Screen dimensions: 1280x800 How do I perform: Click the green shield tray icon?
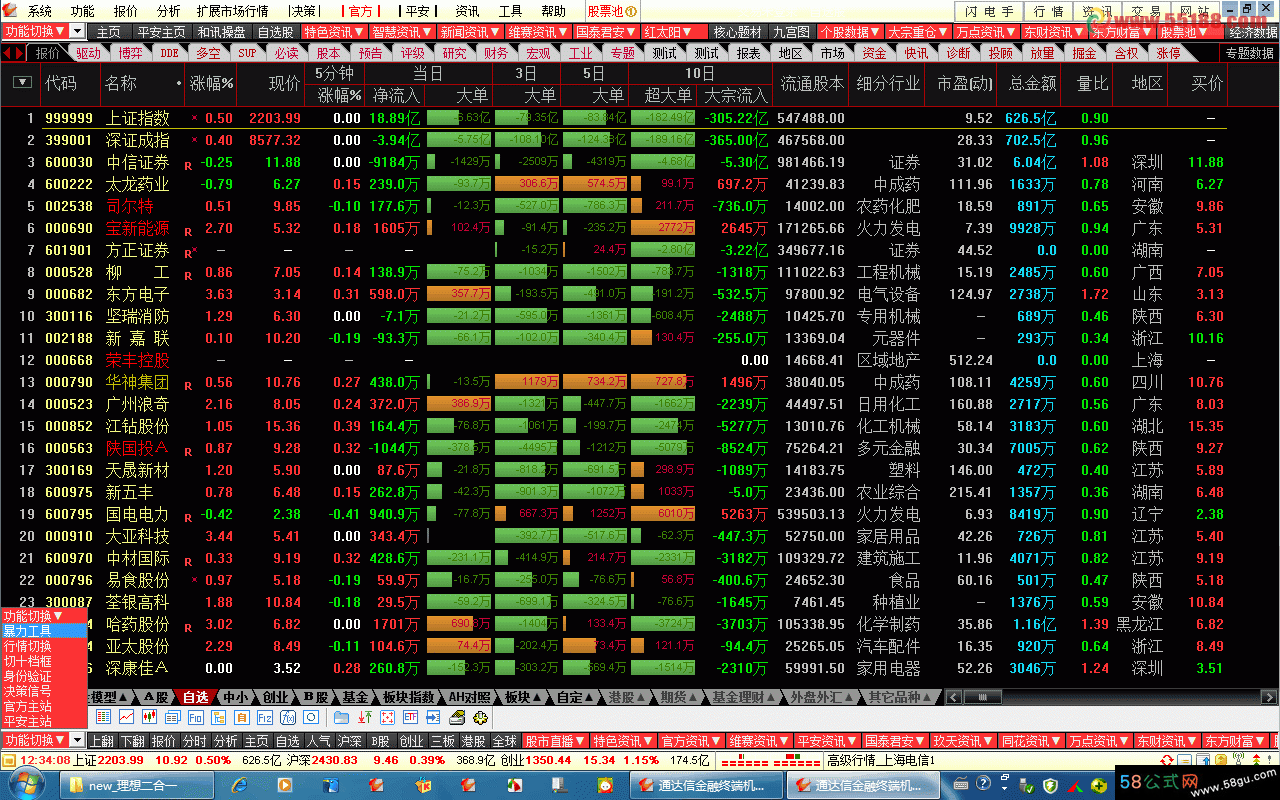coord(1050,785)
